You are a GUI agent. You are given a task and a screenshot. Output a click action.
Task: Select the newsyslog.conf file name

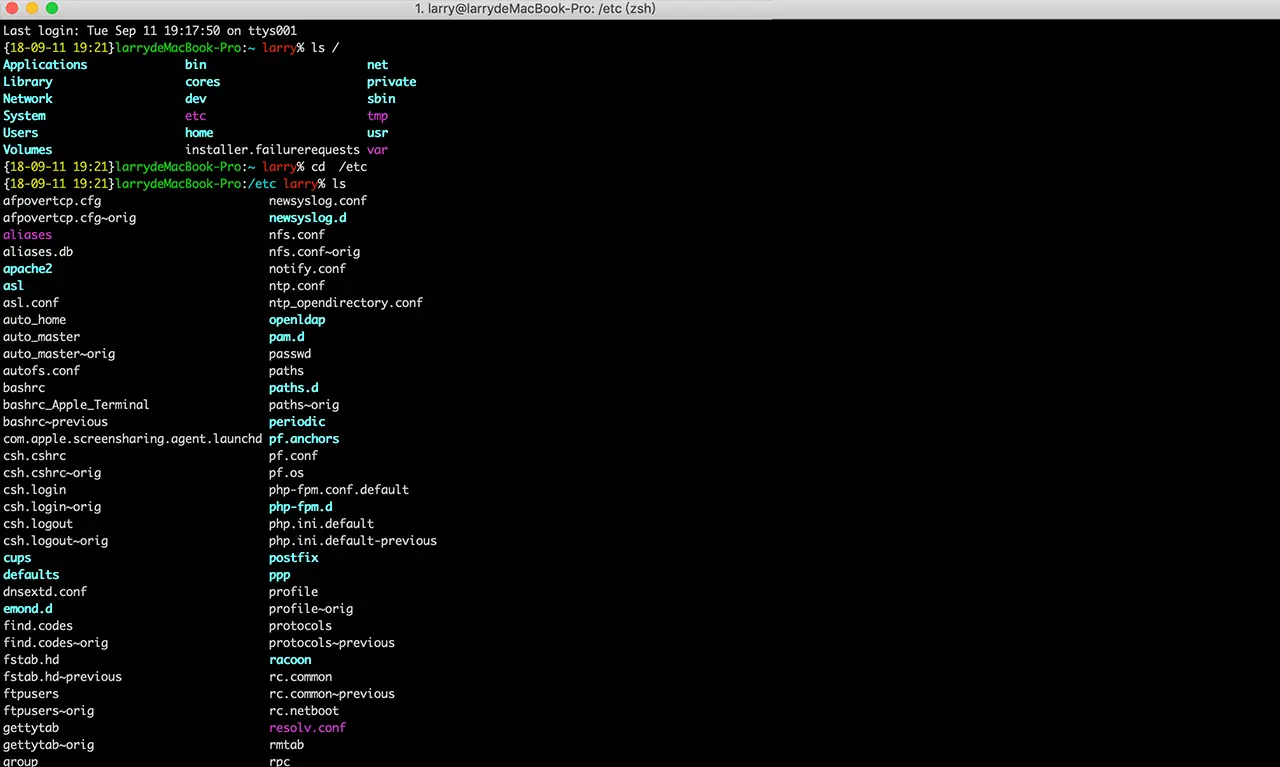[x=317, y=200]
